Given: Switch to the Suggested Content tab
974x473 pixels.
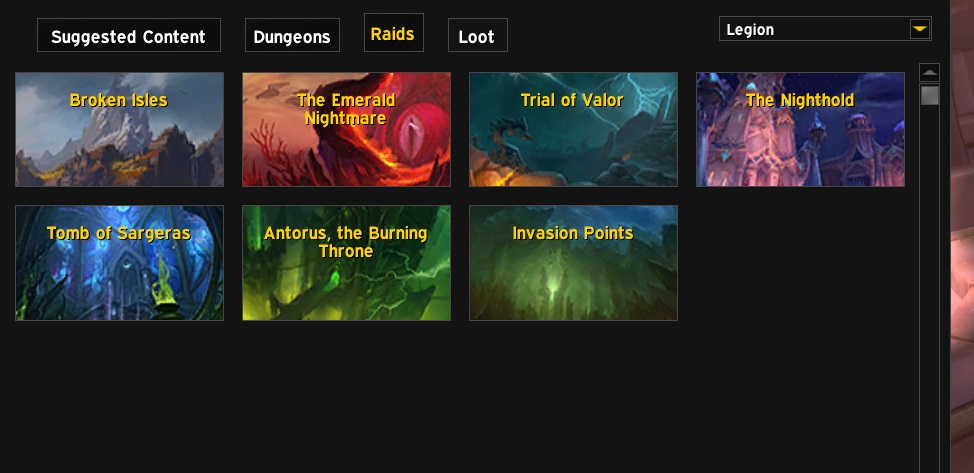Looking at the screenshot, I should pos(129,35).
